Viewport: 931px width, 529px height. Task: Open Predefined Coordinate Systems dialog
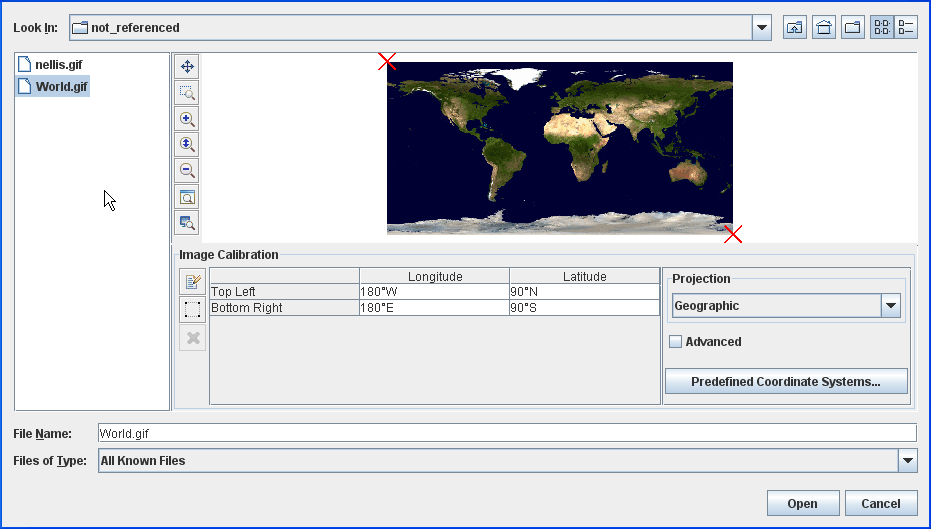tap(785, 382)
